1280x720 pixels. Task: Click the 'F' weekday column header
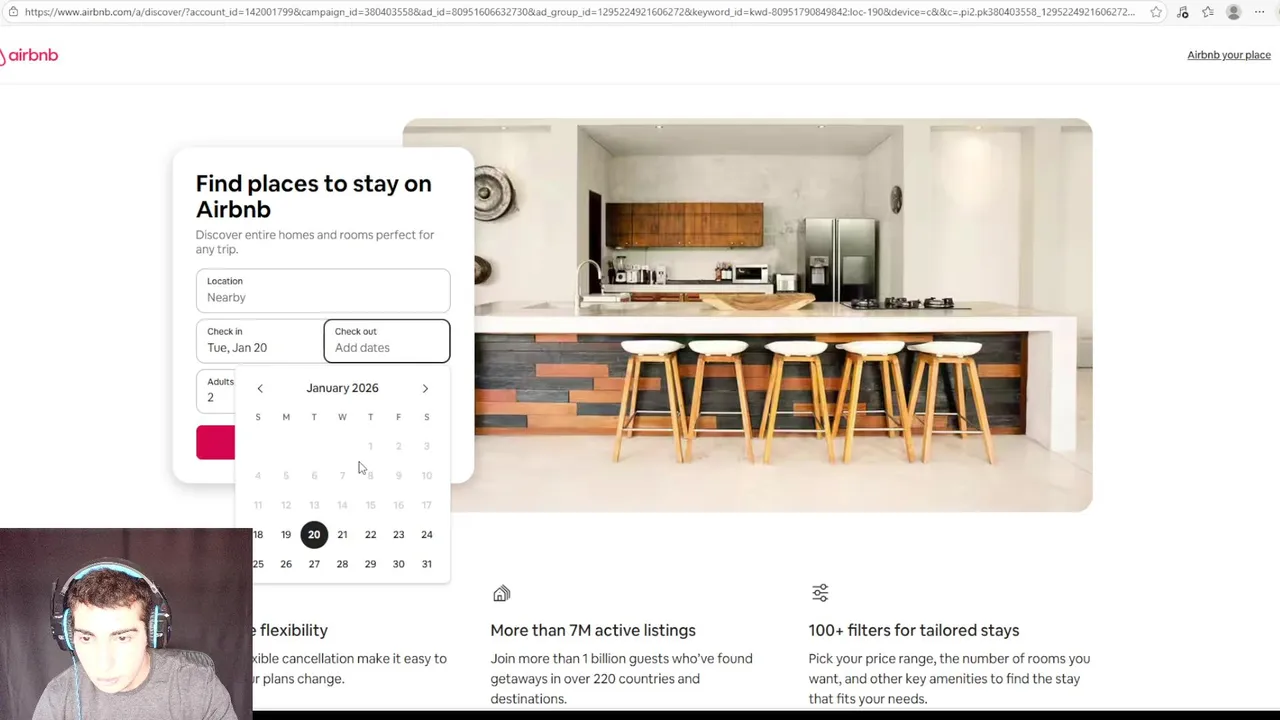coord(398,417)
